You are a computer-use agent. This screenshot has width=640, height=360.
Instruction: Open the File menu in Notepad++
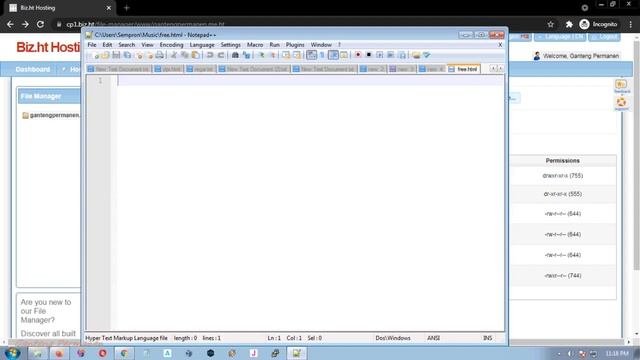pyautogui.click(x=92, y=45)
